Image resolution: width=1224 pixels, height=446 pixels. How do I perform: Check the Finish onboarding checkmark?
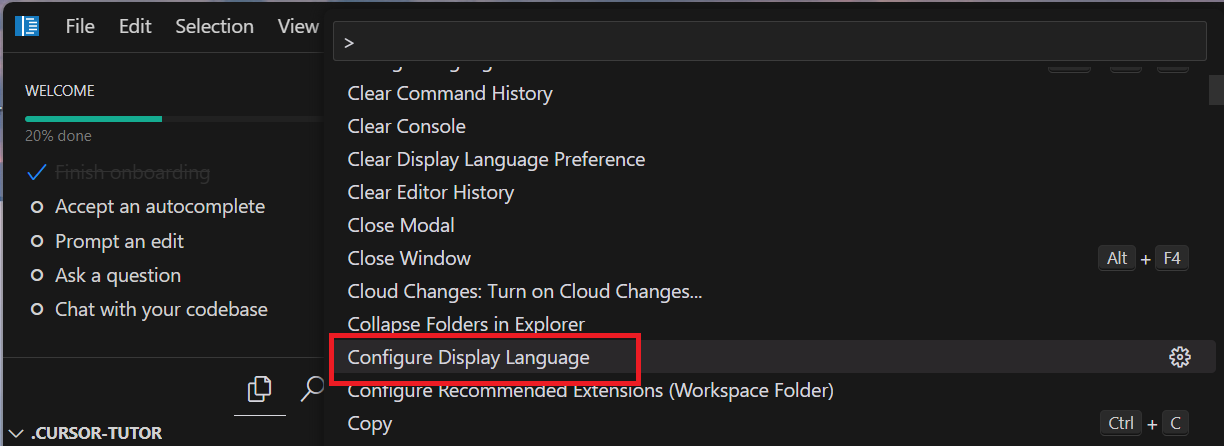[37, 173]
